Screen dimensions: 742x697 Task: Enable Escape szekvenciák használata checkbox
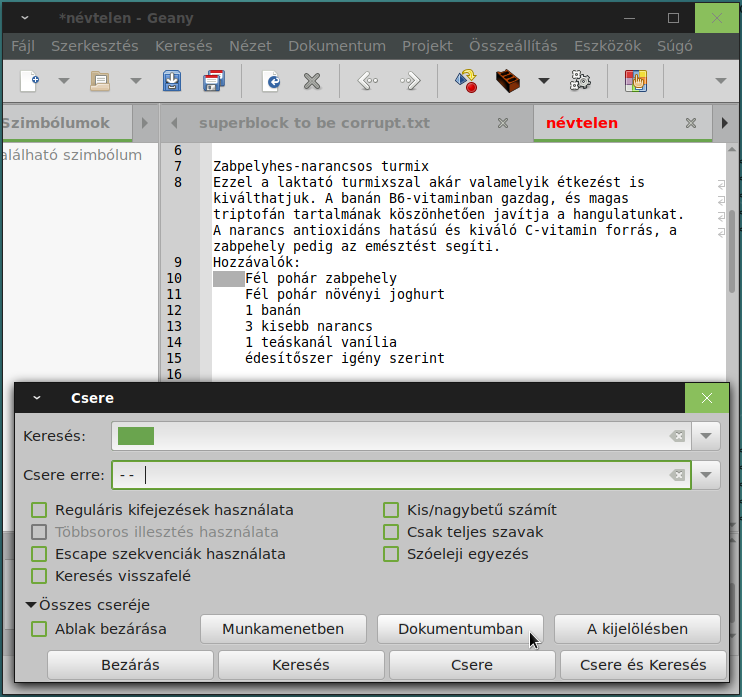coord(39,554)
